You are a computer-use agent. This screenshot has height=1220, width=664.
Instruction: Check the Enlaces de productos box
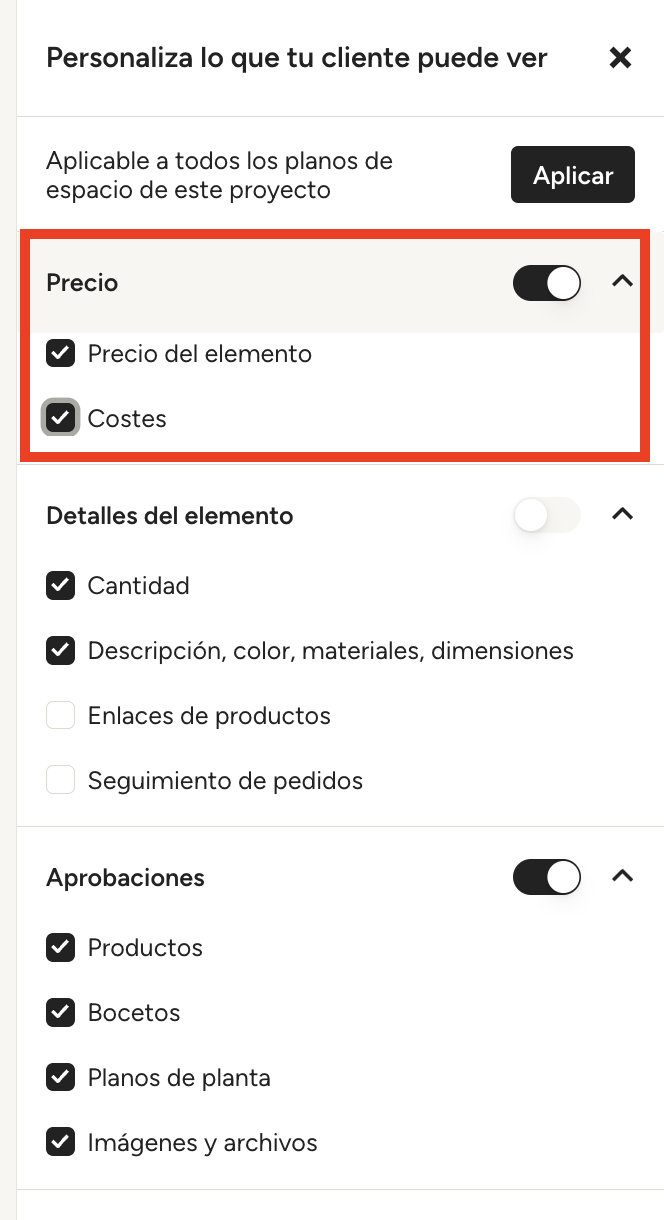pos(61,716)
